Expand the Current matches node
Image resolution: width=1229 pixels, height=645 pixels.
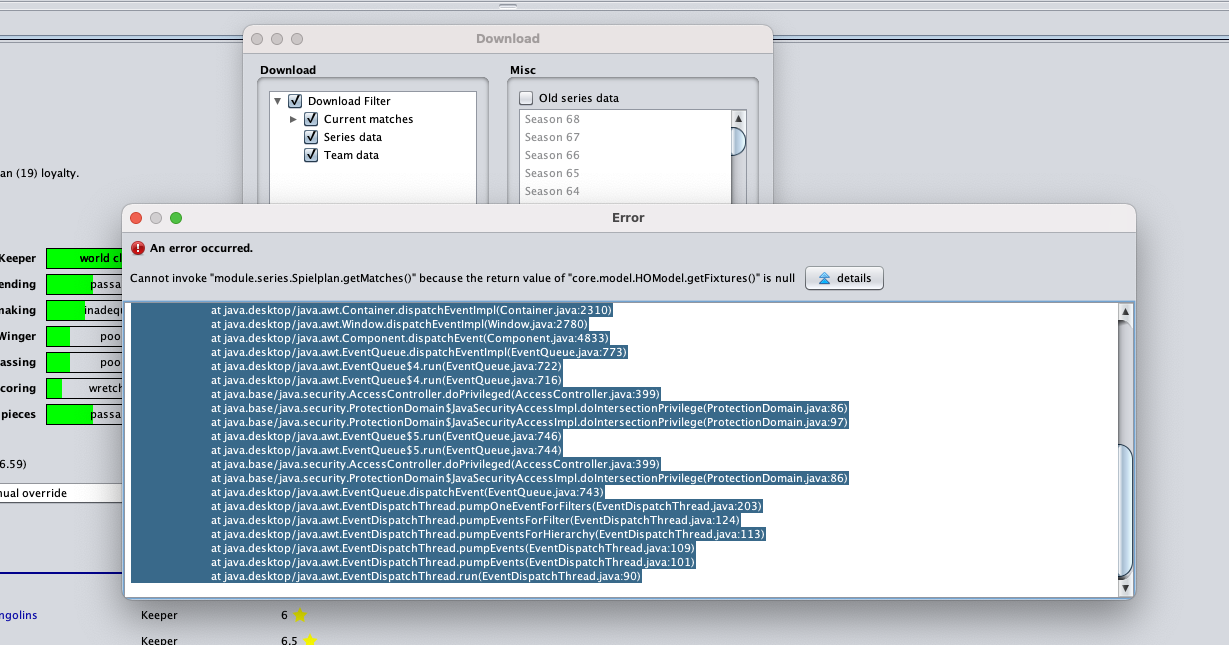293,119
